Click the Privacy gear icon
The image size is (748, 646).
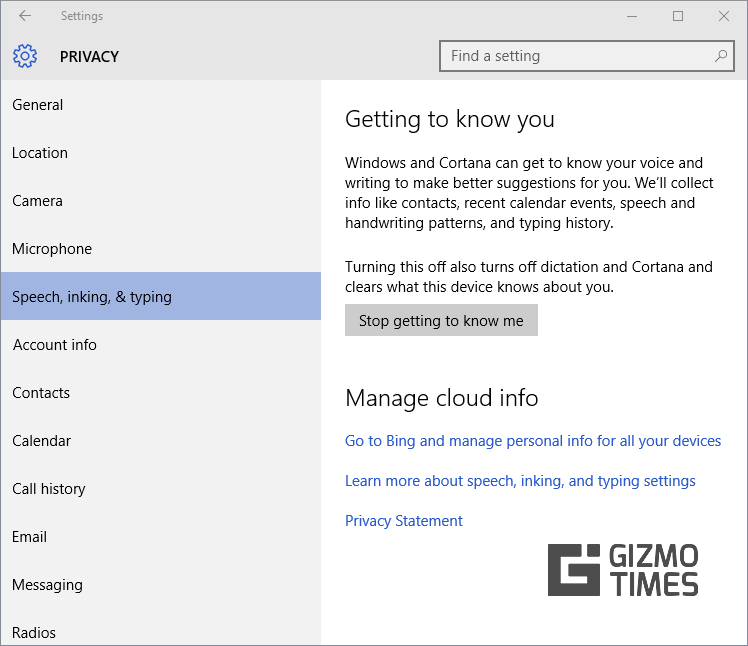click(25, 56)
